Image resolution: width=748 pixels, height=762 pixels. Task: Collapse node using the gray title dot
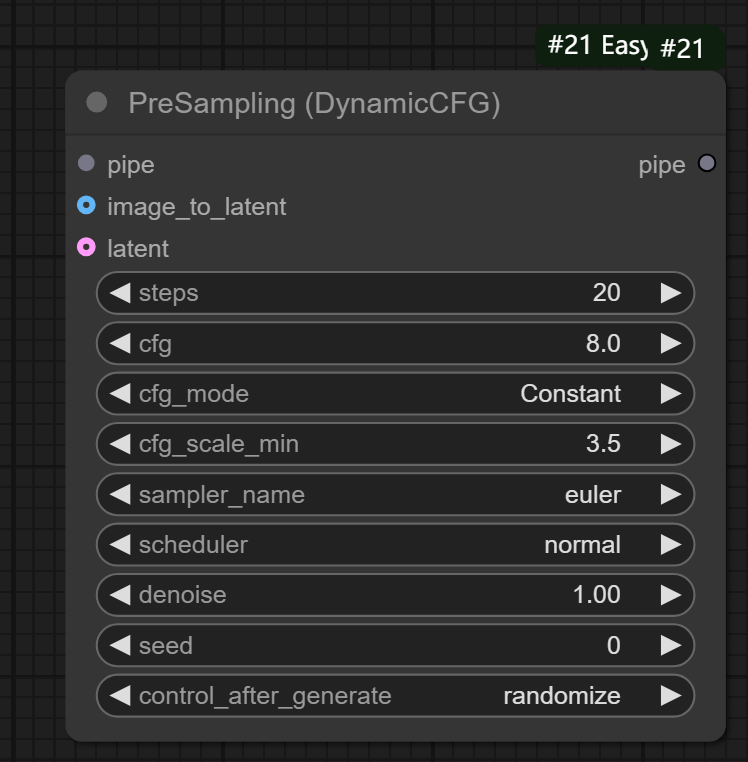pos(97,102)
